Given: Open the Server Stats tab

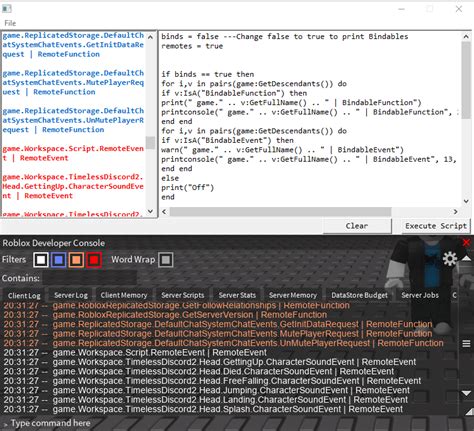Looking at the screenshot, I should click(x=237, y=295).
